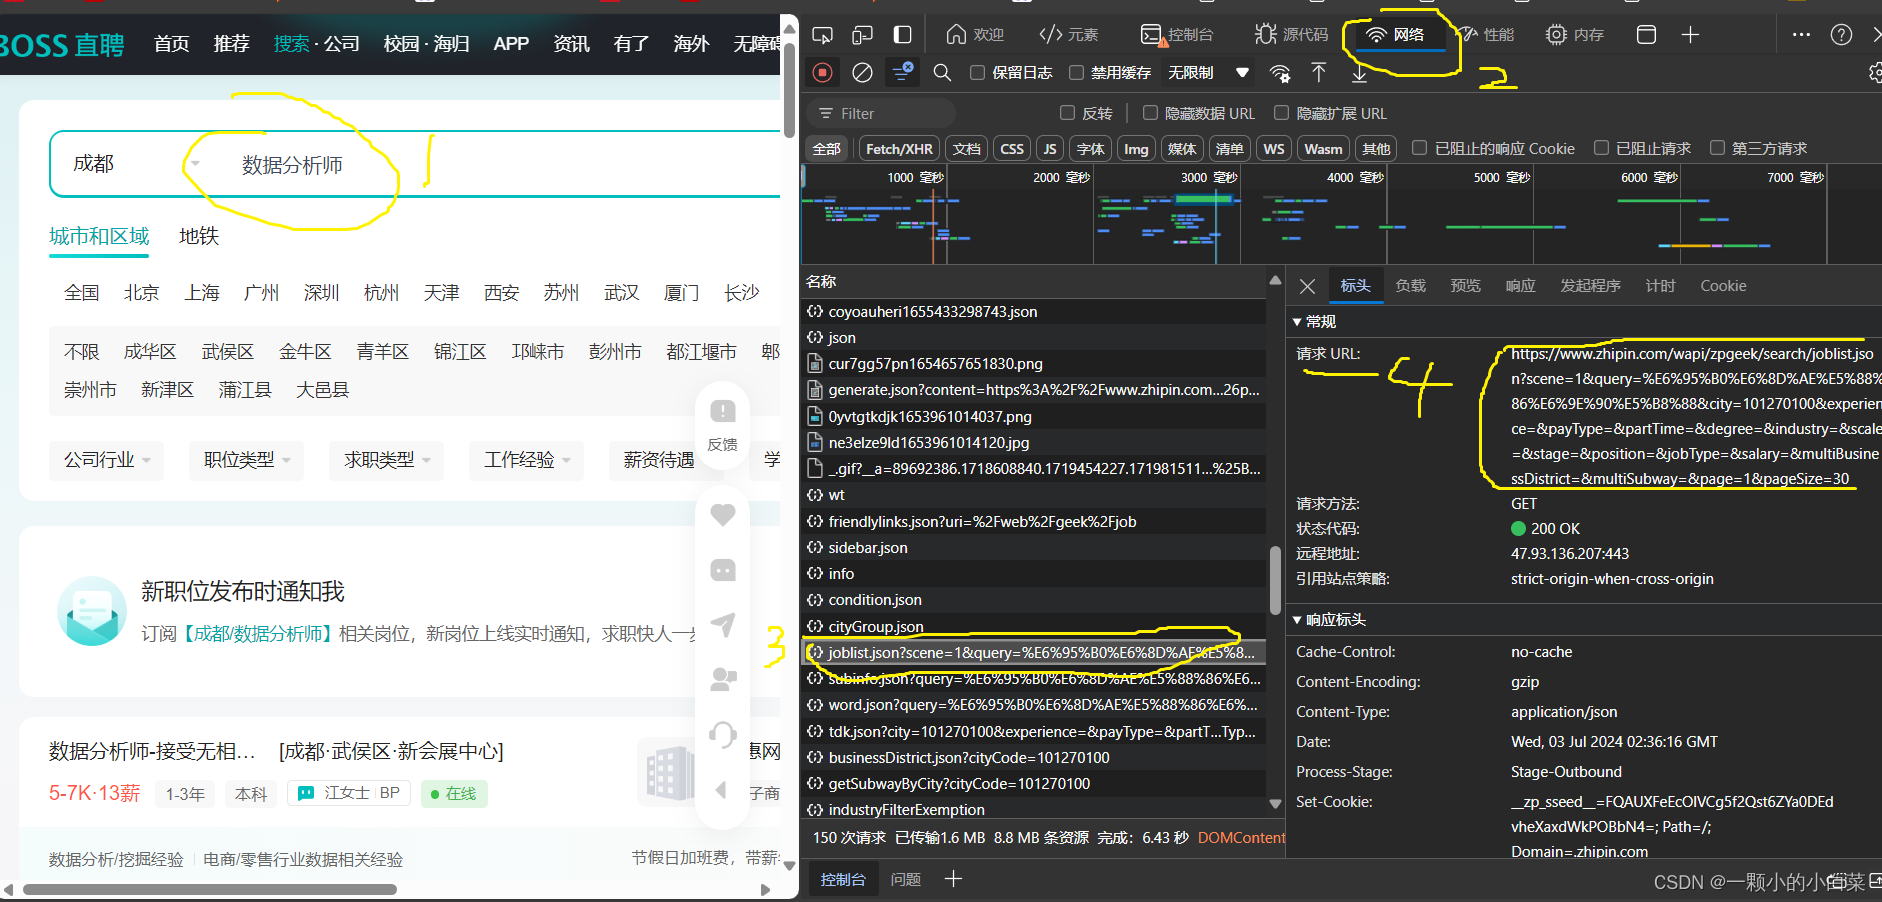Add a new DevTools tab with plus icon
The height and width of the screenshot is (902, 1882).
pos(1690,35)
